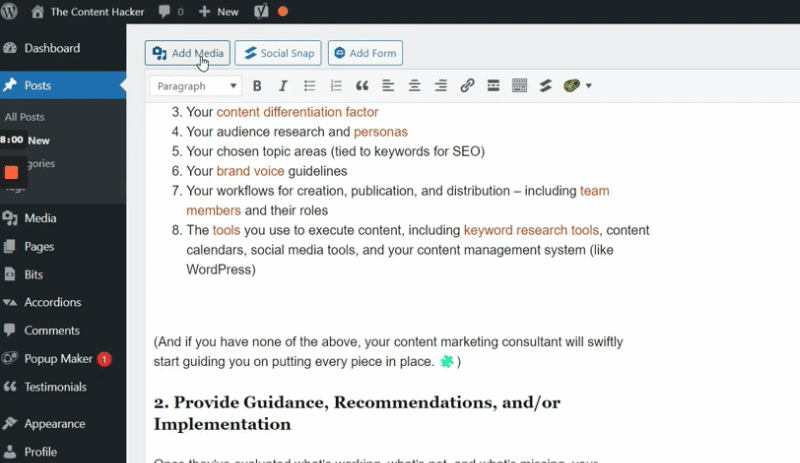Click the New content plus button

(218, 11)
